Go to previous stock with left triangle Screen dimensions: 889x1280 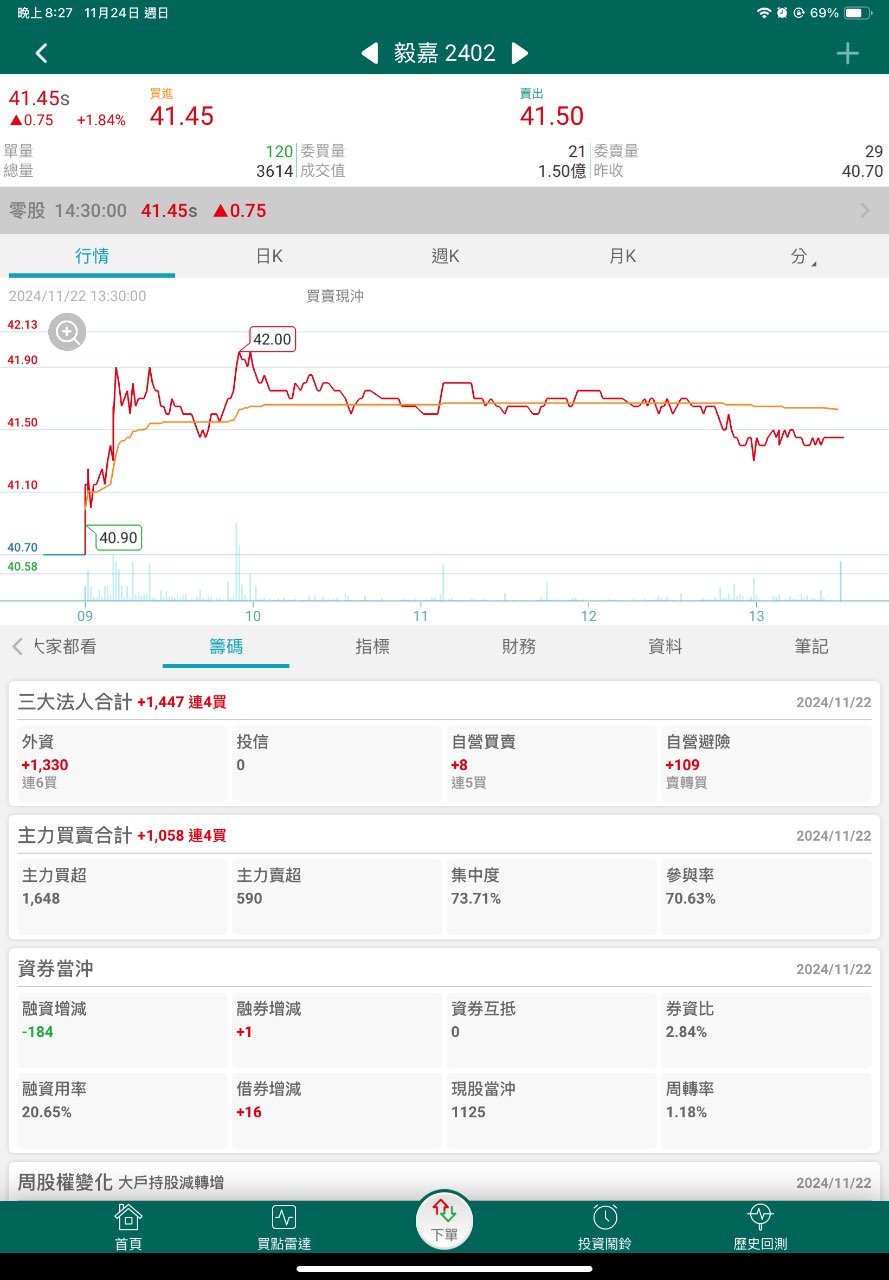click(x=370, y=53)
